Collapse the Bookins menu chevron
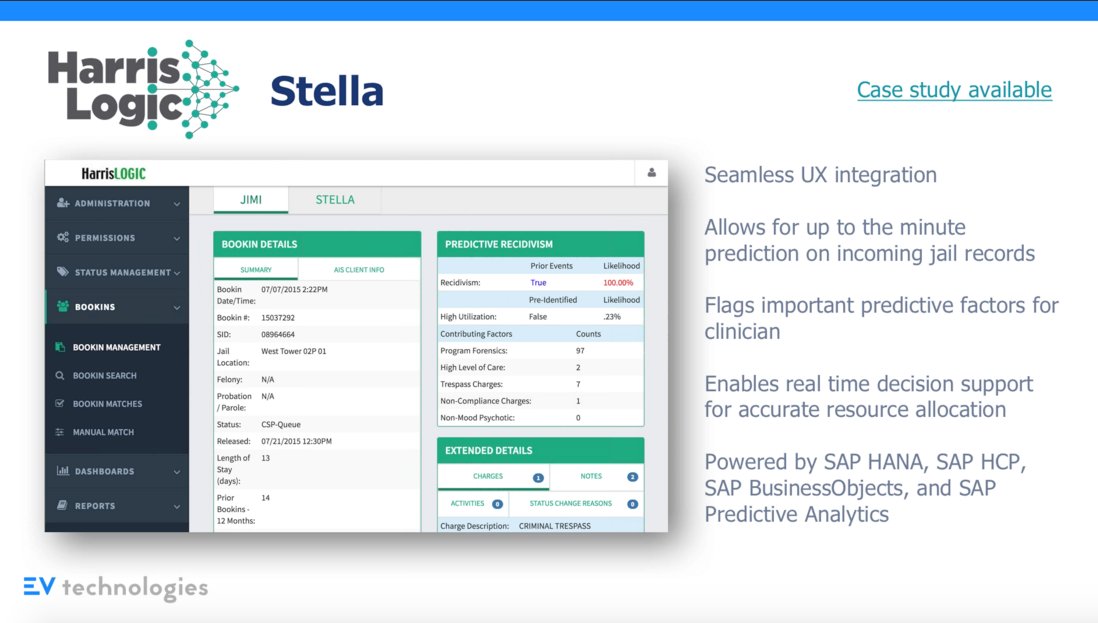The height and width of the screenshot is (623, 1098). point(176,307)
